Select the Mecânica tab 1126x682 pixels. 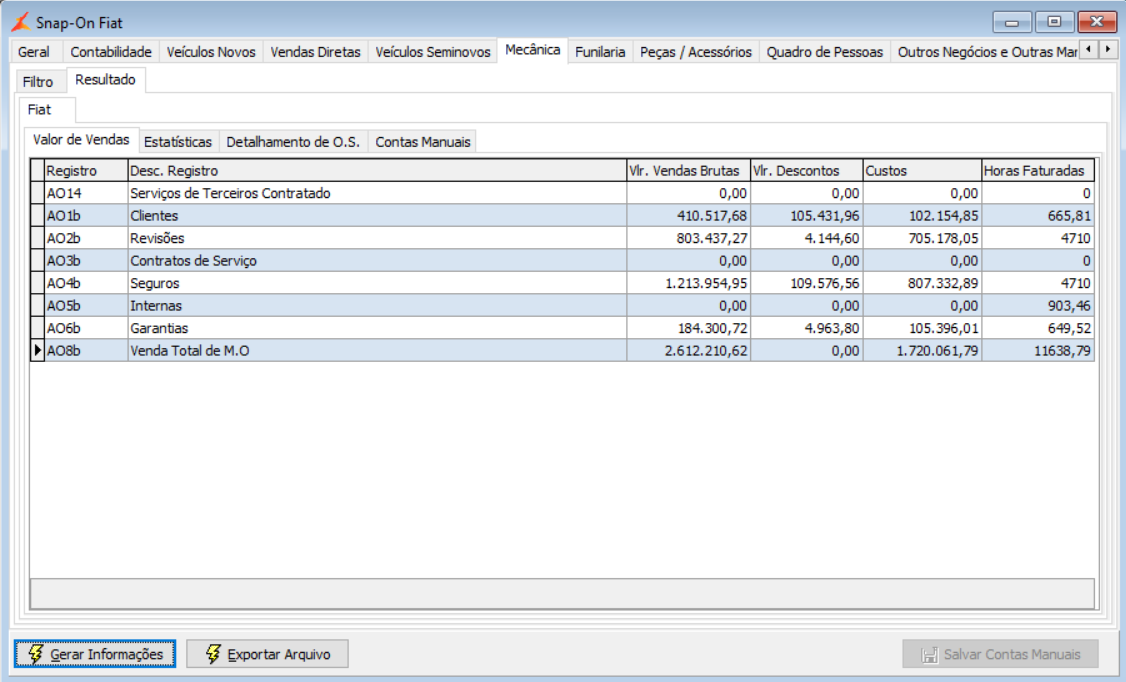533,50
